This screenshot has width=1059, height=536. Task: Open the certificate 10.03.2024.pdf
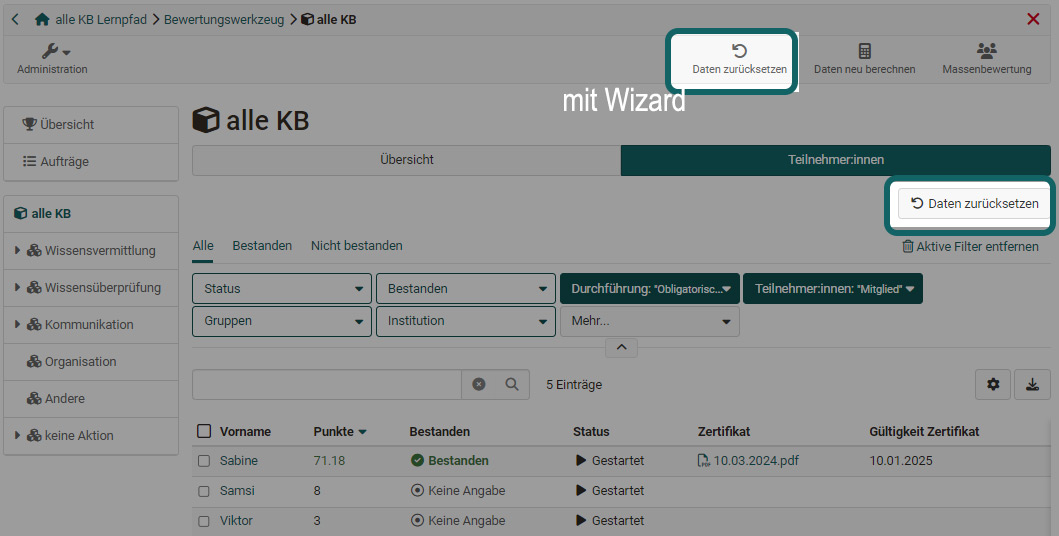(x=755, y=461)
